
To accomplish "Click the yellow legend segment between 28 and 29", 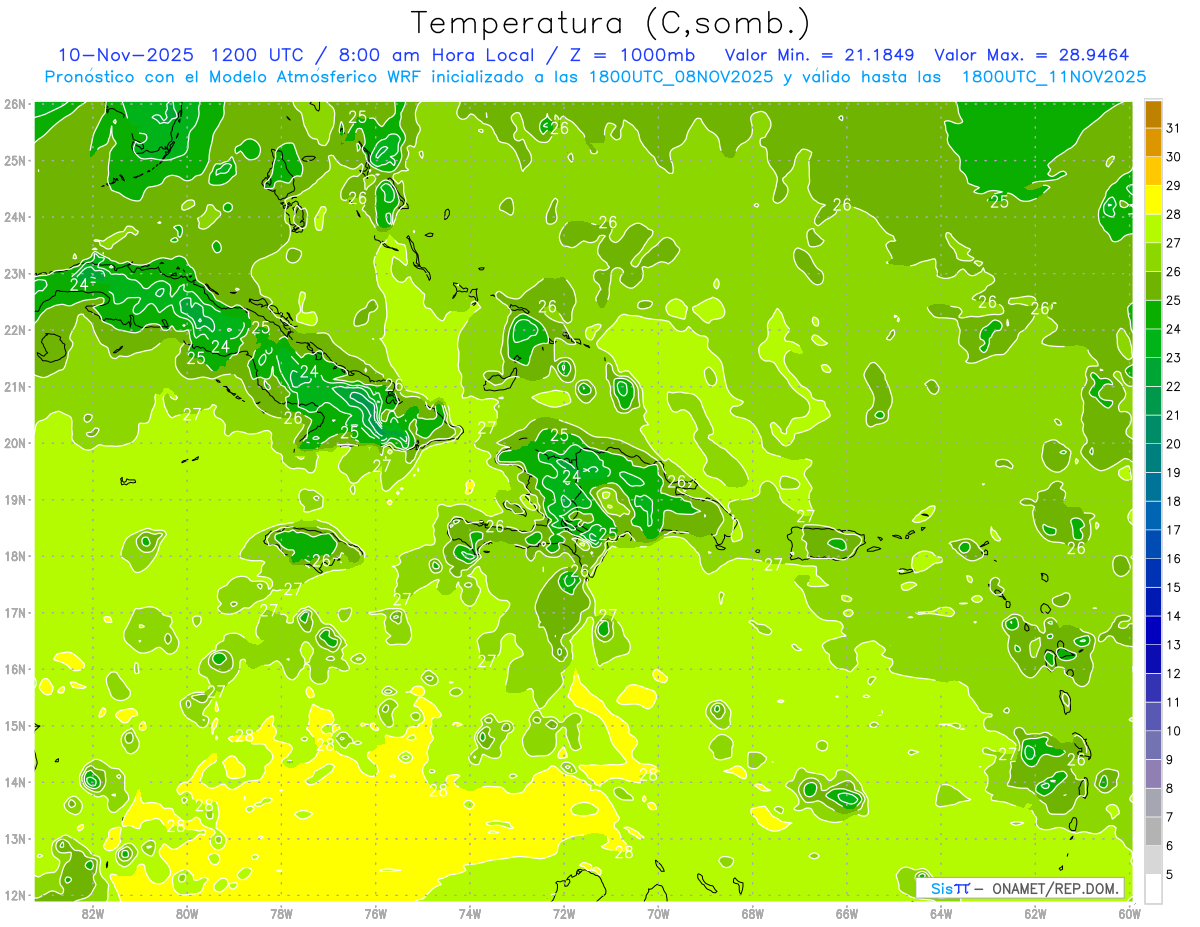I will point(1153,200).
